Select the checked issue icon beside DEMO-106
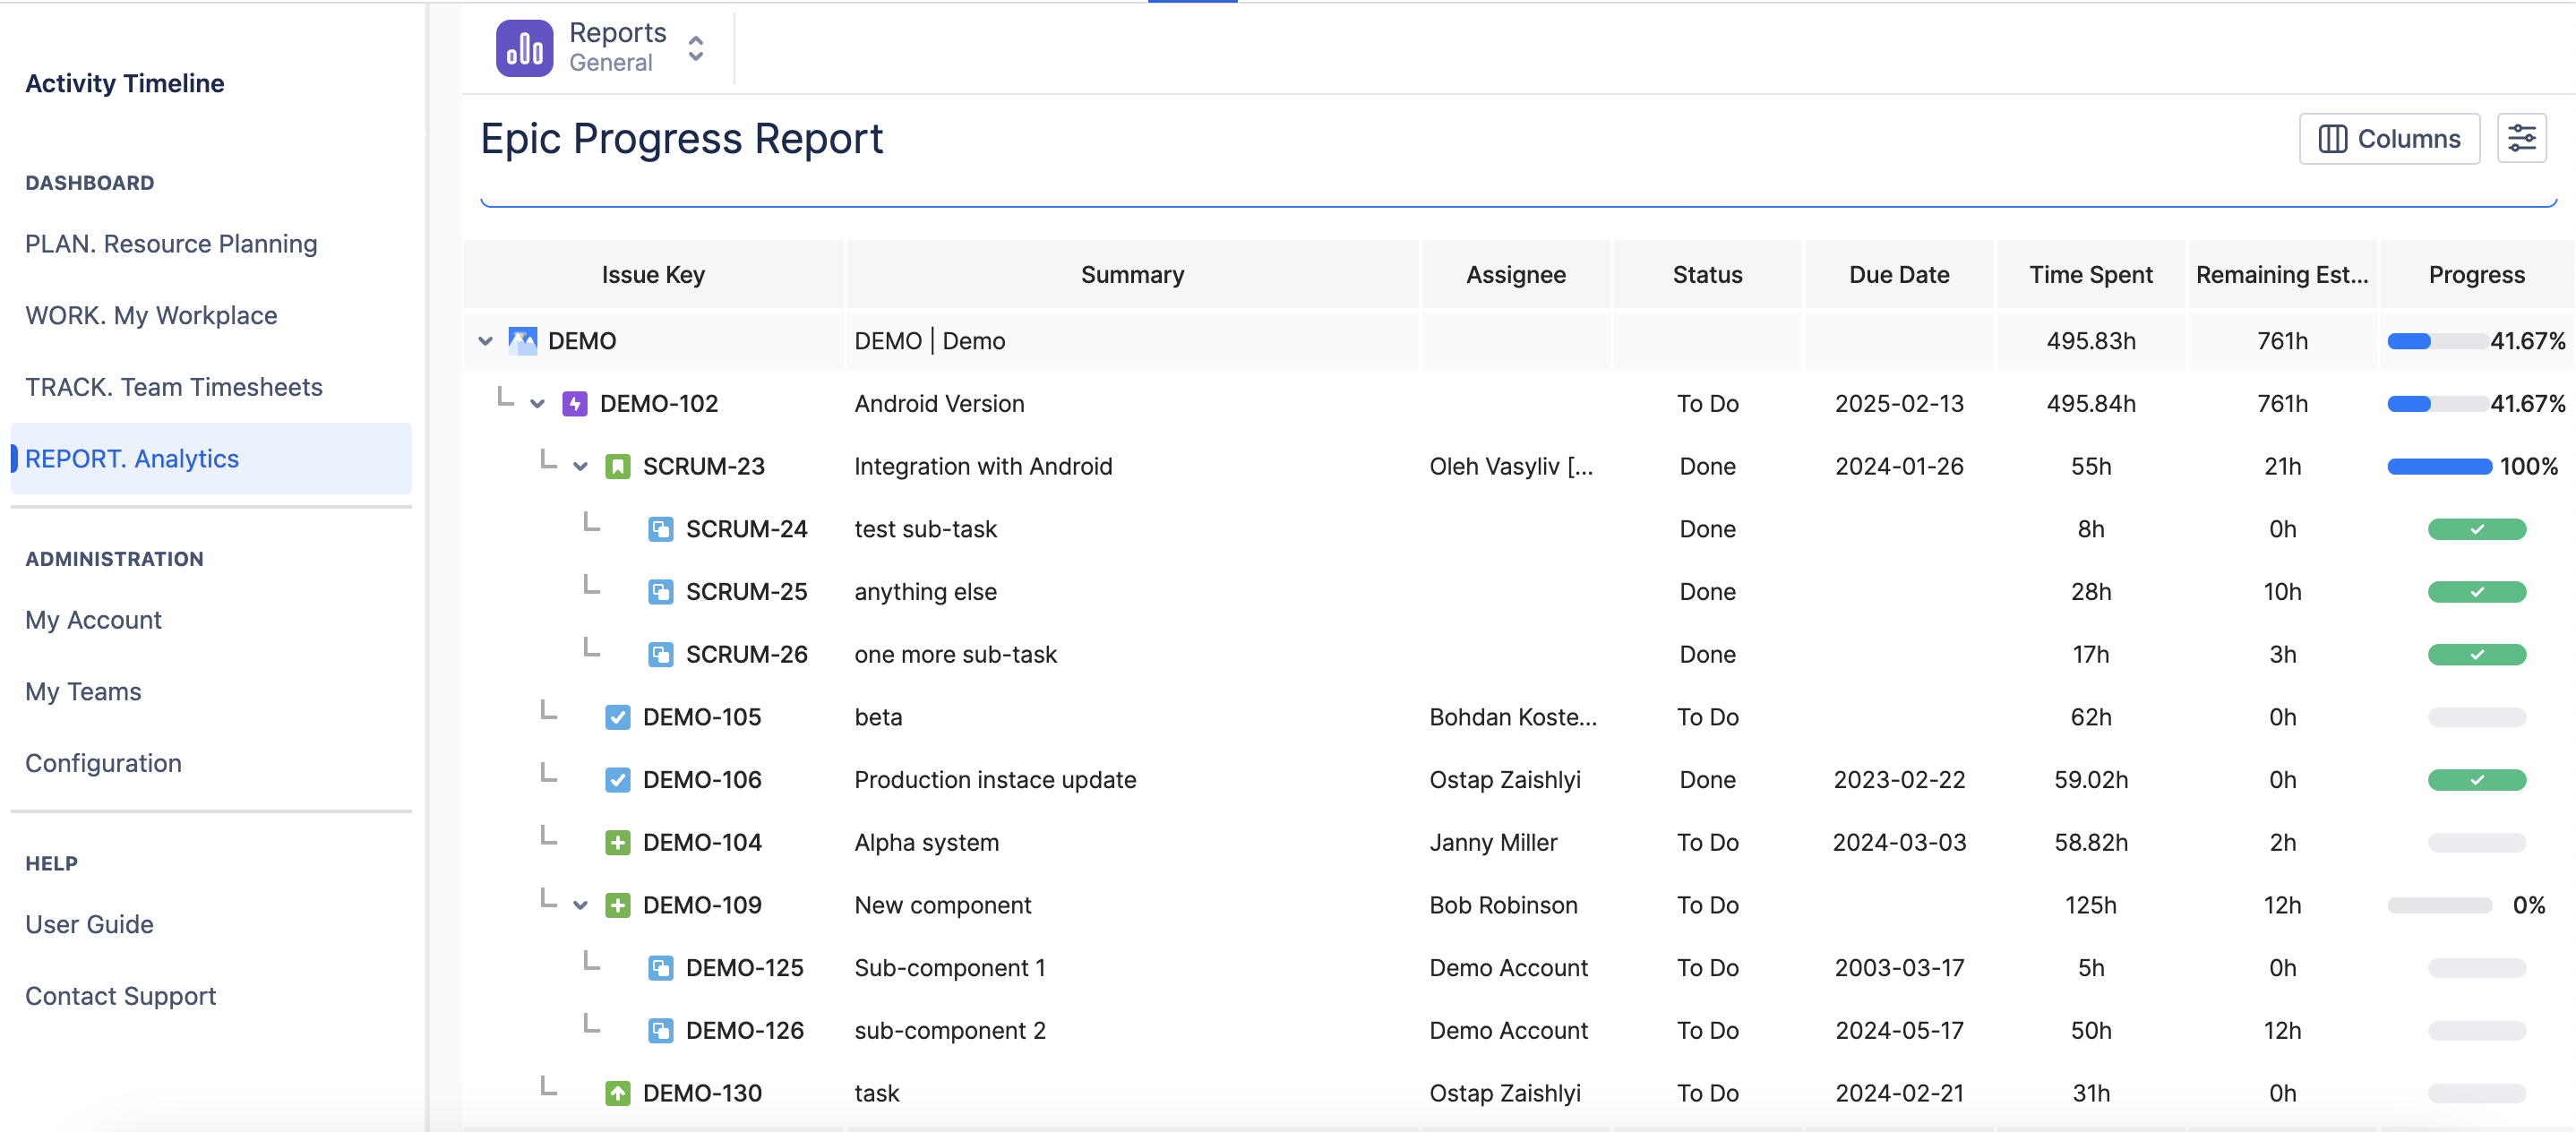Screen dimensions: 2576x1132 click(618, 779)
